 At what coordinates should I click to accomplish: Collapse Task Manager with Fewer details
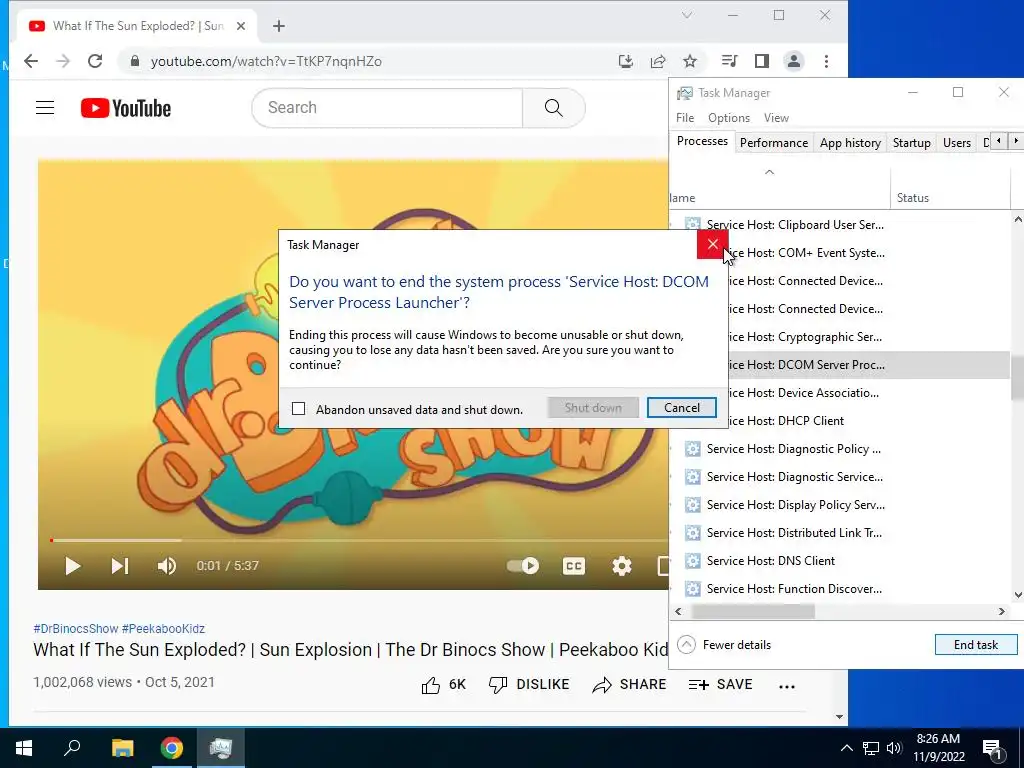(724, 645)
